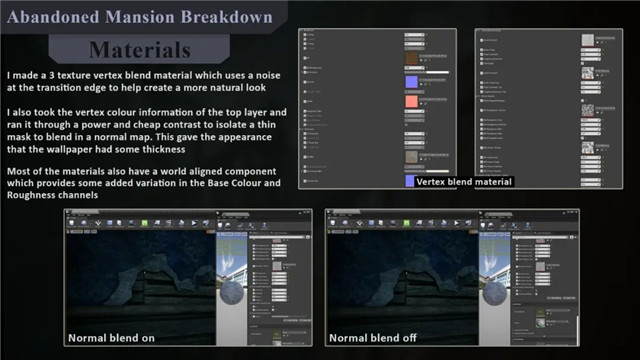Viewport: 640px width, 360px height.
Task: Click green Bridge icon in 'Normal blend on' toolbar
Action: pyautogui.click(x=144, y=223)
